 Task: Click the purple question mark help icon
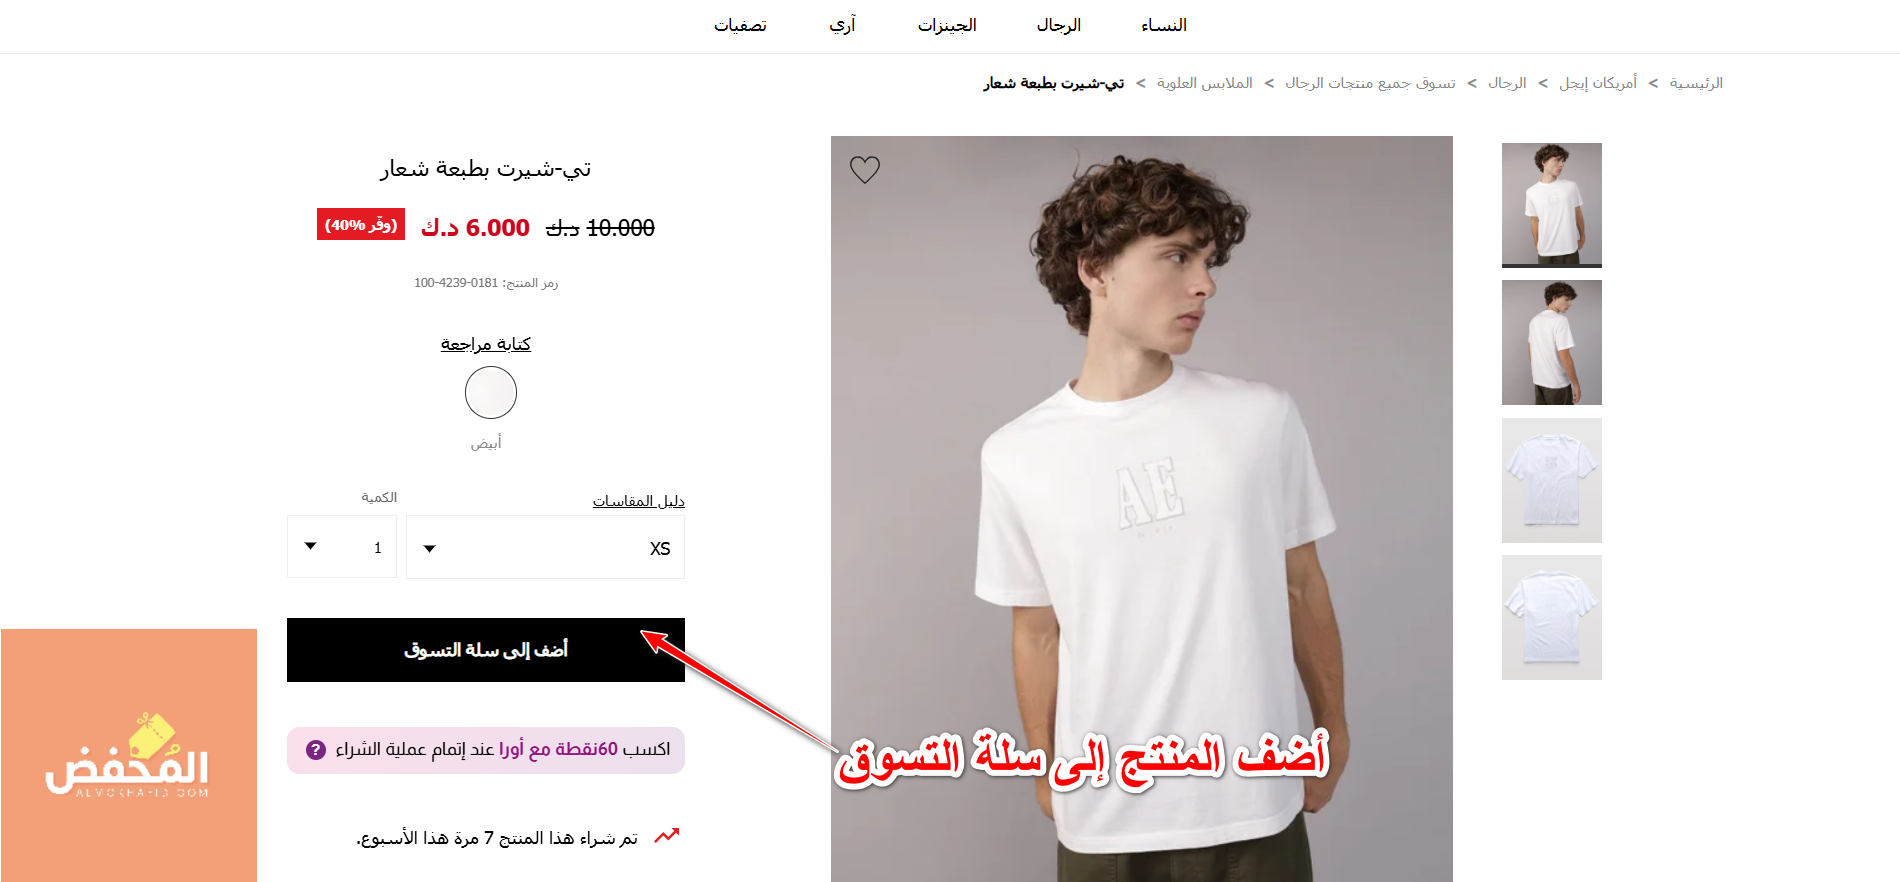tap(316, 749)
